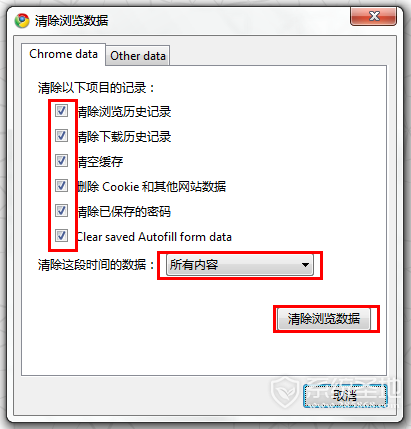
Task: Click the Clear saved Autofill form data label
Action: [154, 237]
